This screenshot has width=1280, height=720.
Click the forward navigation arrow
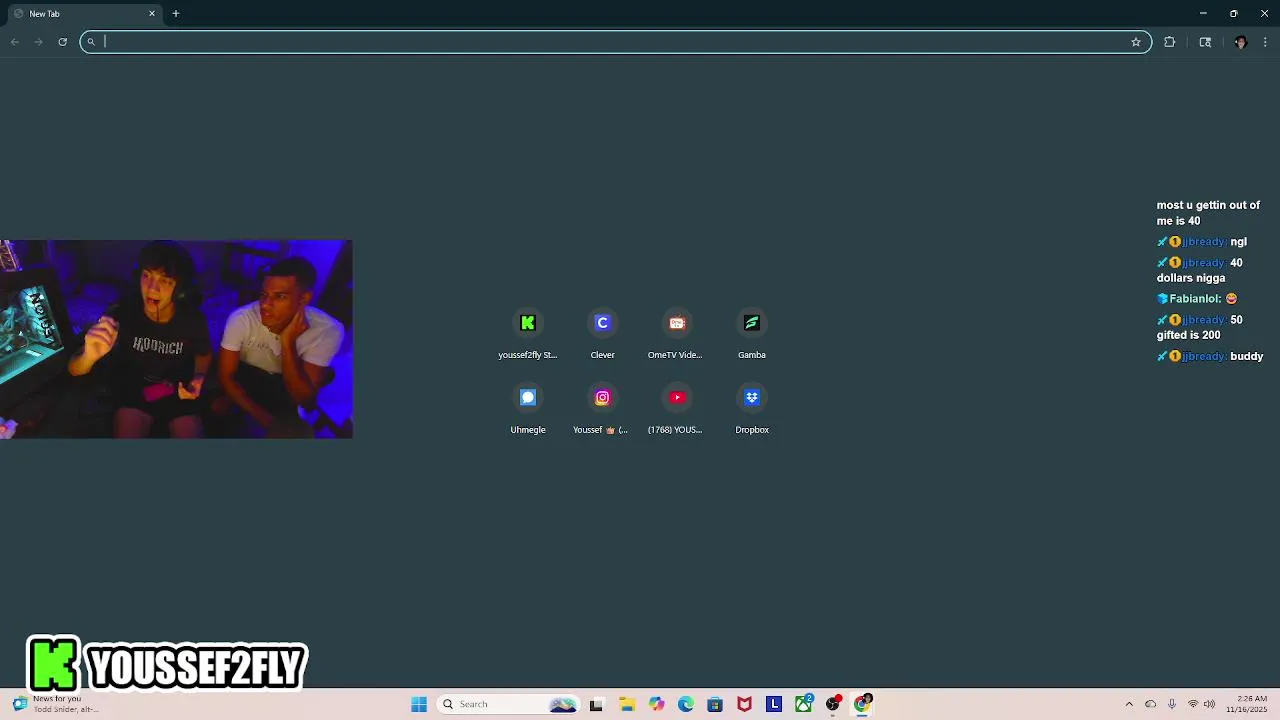tap(38, 42)
